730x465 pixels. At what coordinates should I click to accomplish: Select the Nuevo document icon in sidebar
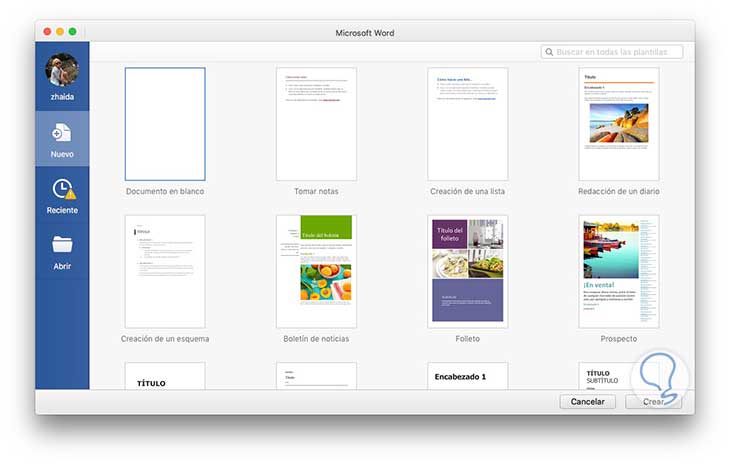tap(61, 133)
